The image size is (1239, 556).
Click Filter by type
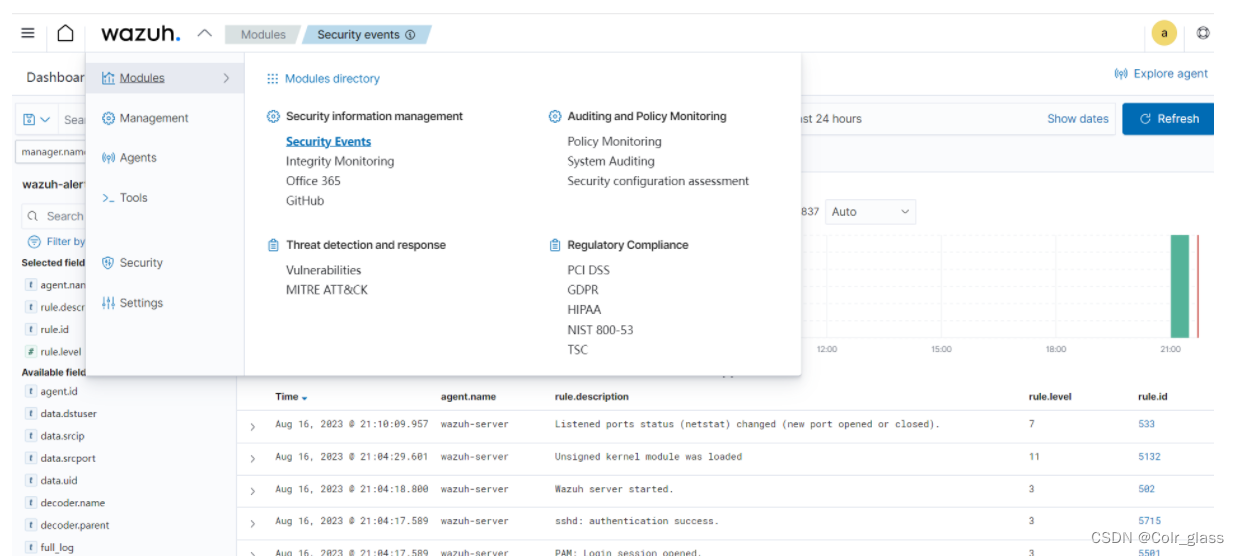pyautogui.click(x=57, y=241)
